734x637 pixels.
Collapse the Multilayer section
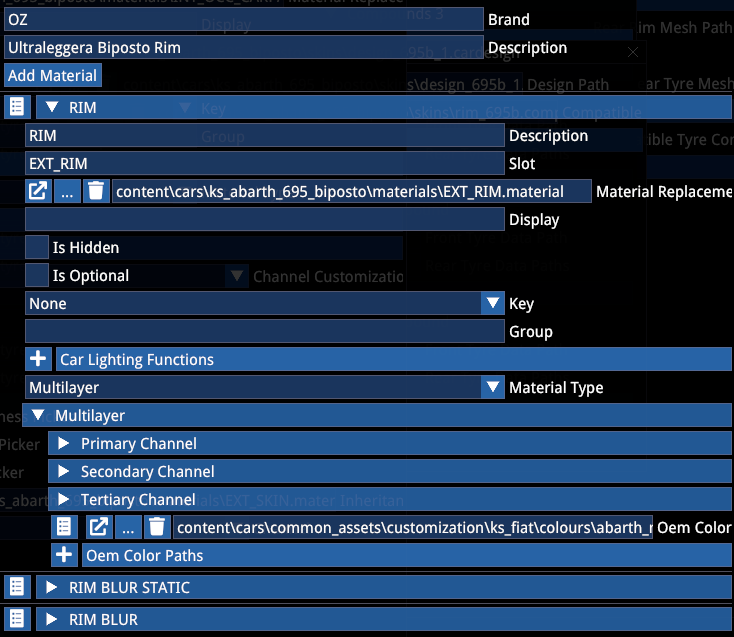click(x=38, y=415)
